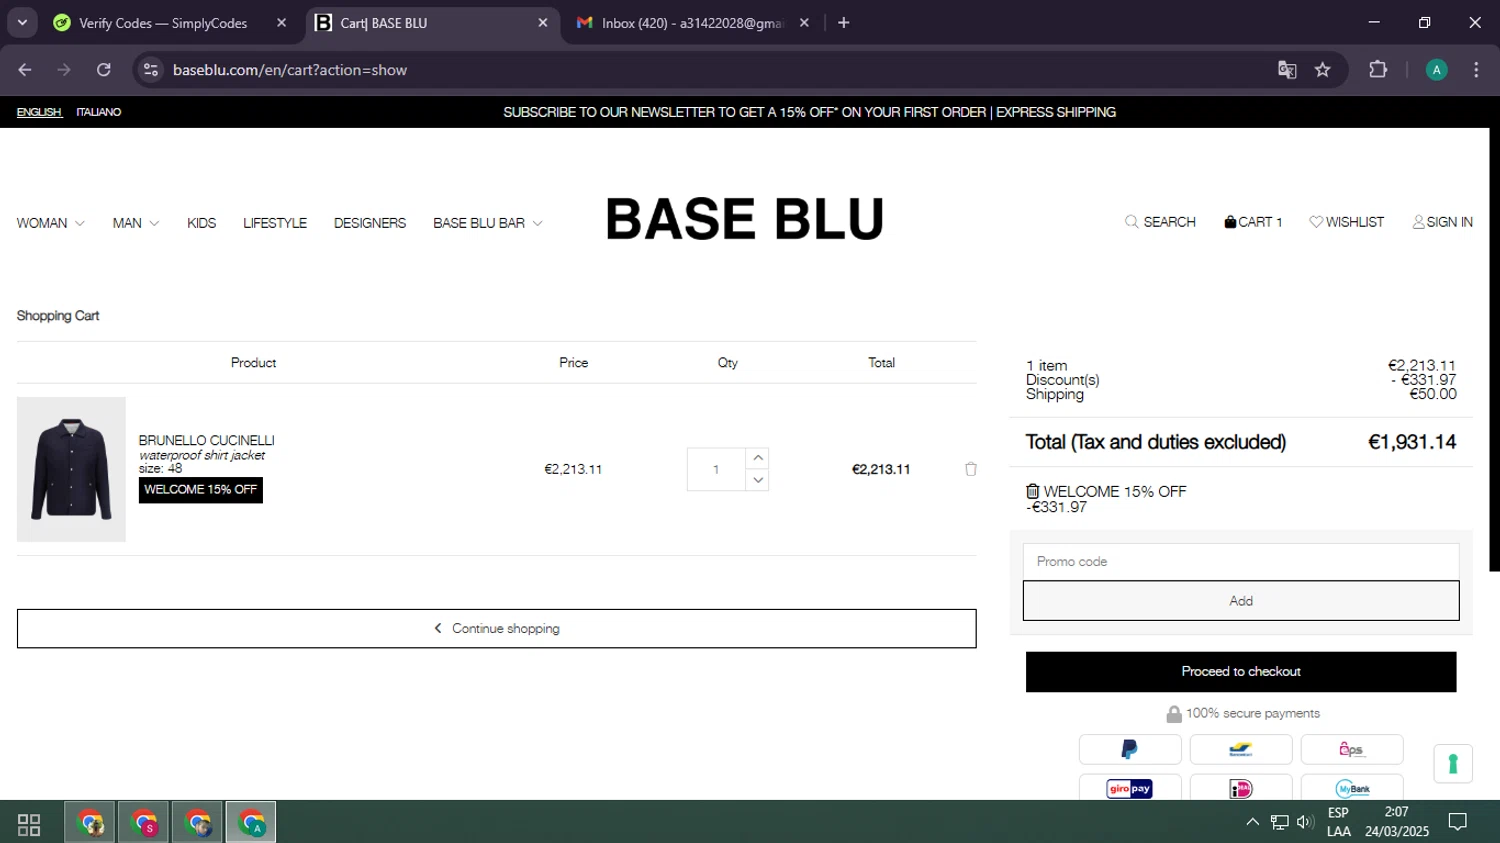Reload the page
The image size is (1500, 843).
(104, 70)
